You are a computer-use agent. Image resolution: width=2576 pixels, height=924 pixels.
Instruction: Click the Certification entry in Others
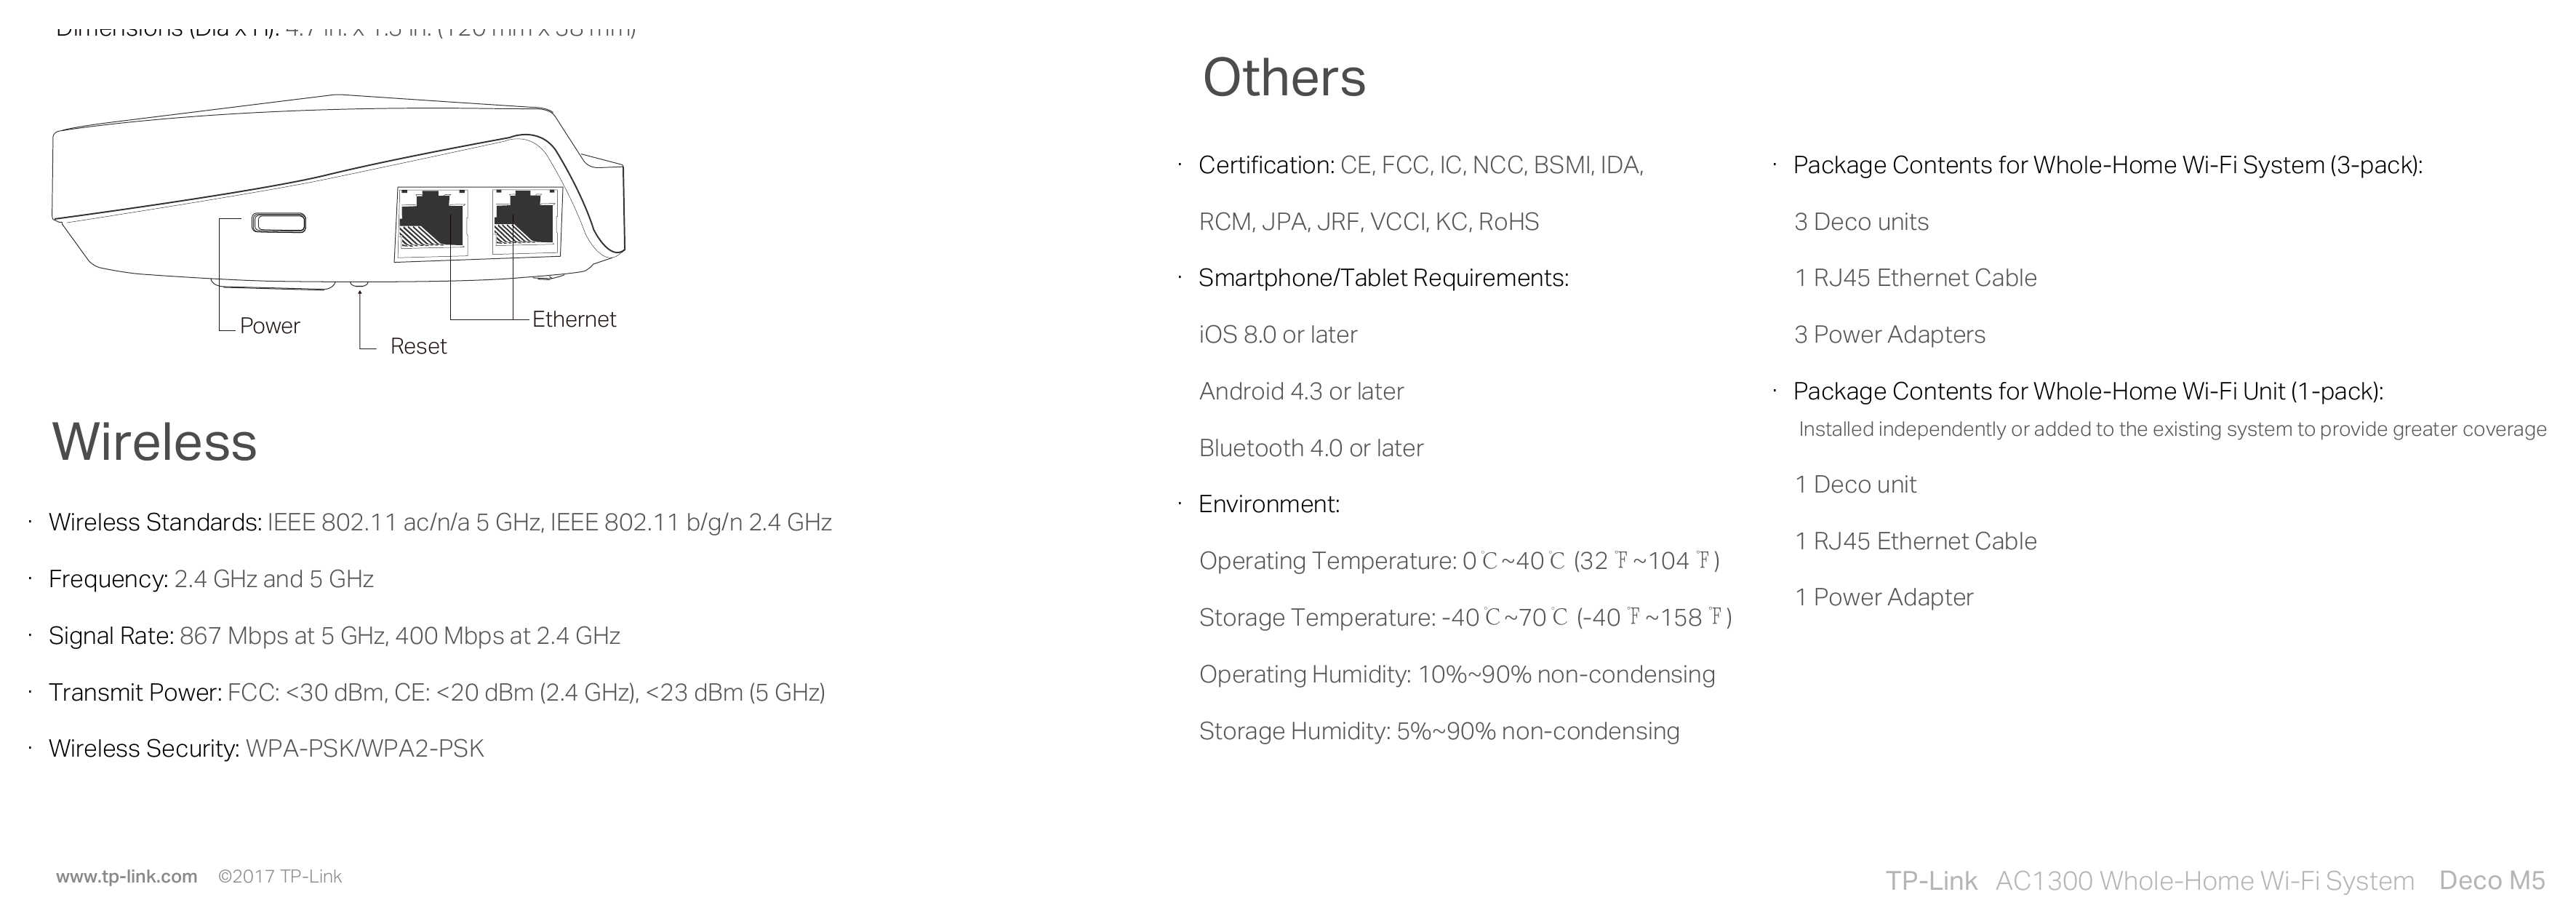tap(1421, 165)
